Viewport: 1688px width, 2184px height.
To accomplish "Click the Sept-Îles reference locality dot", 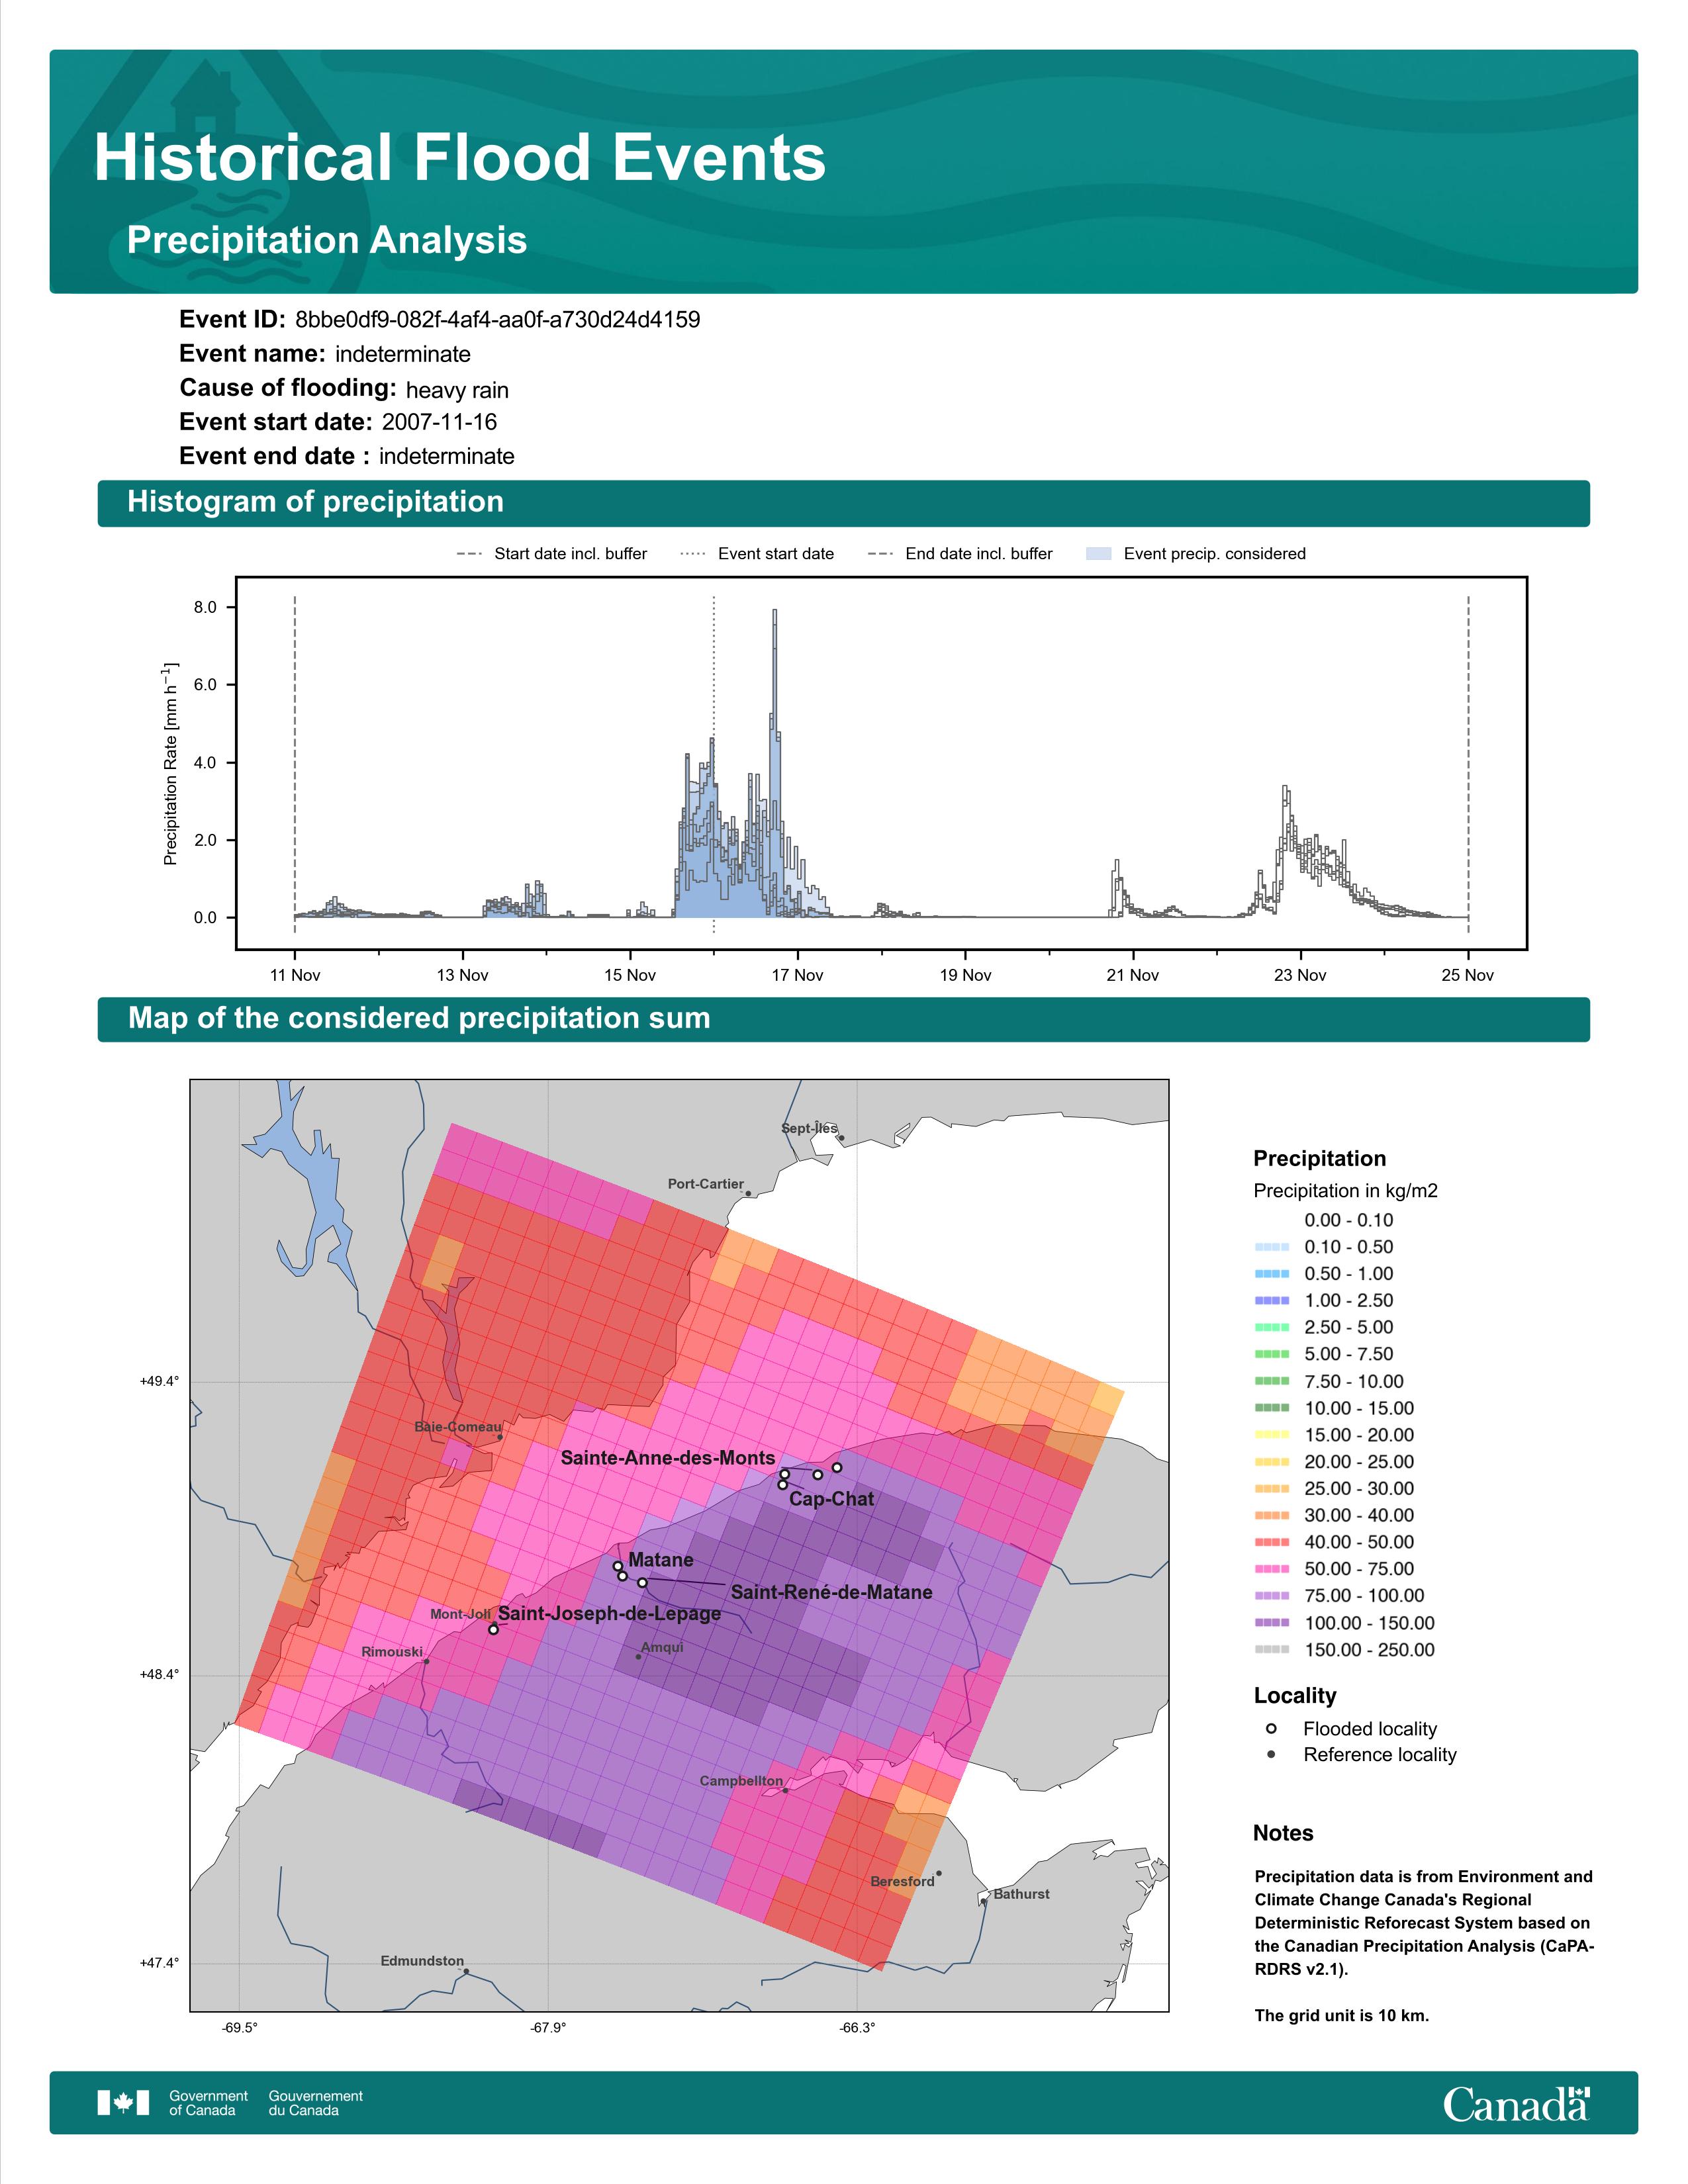I will pos(841,1137).
